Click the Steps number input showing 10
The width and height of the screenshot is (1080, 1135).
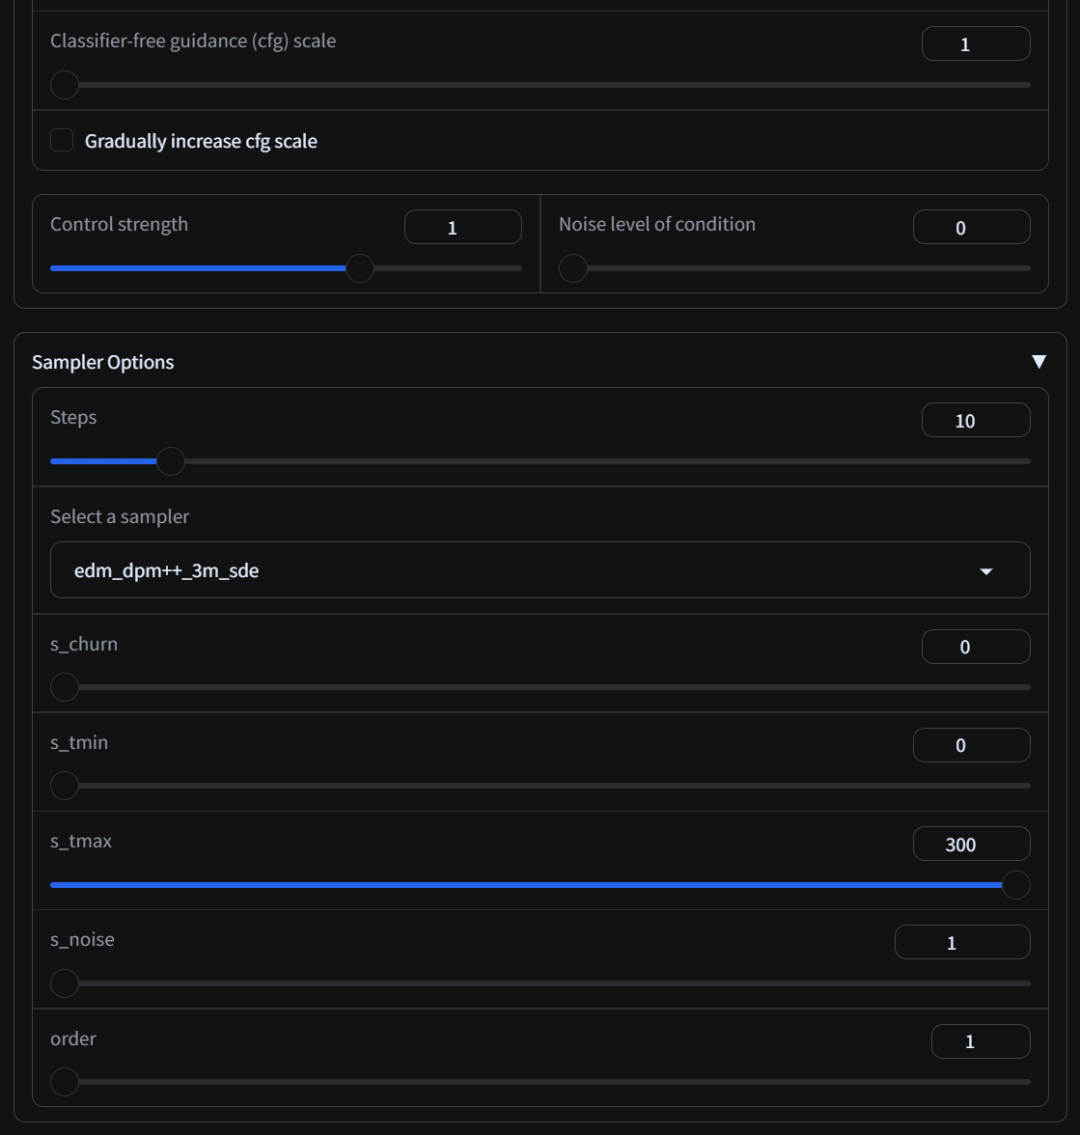click(x=975, y=421)
